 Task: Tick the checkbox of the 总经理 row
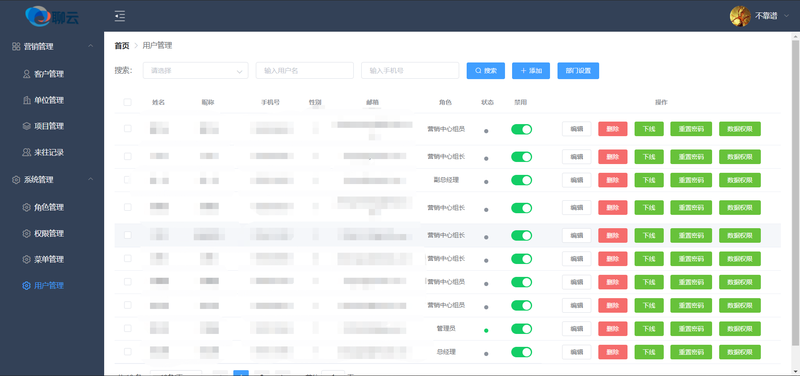pos(128,352)
